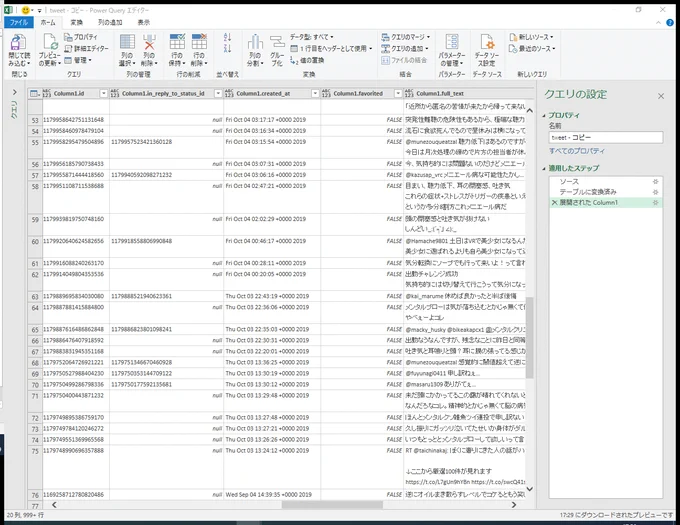The height and width of the screenshot is (525, 680).
Task: Collapse the Applied Steps section
Action: click(544, 169)
